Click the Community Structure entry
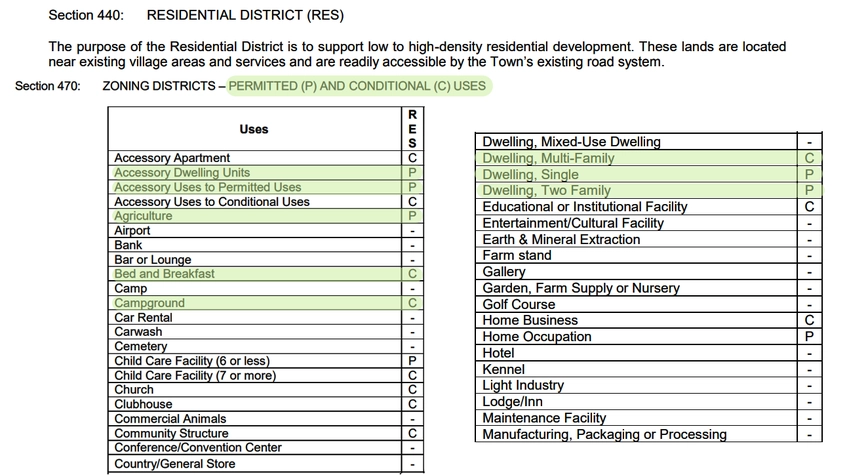This screenshot has width=849, height=475. coord(171,434)
